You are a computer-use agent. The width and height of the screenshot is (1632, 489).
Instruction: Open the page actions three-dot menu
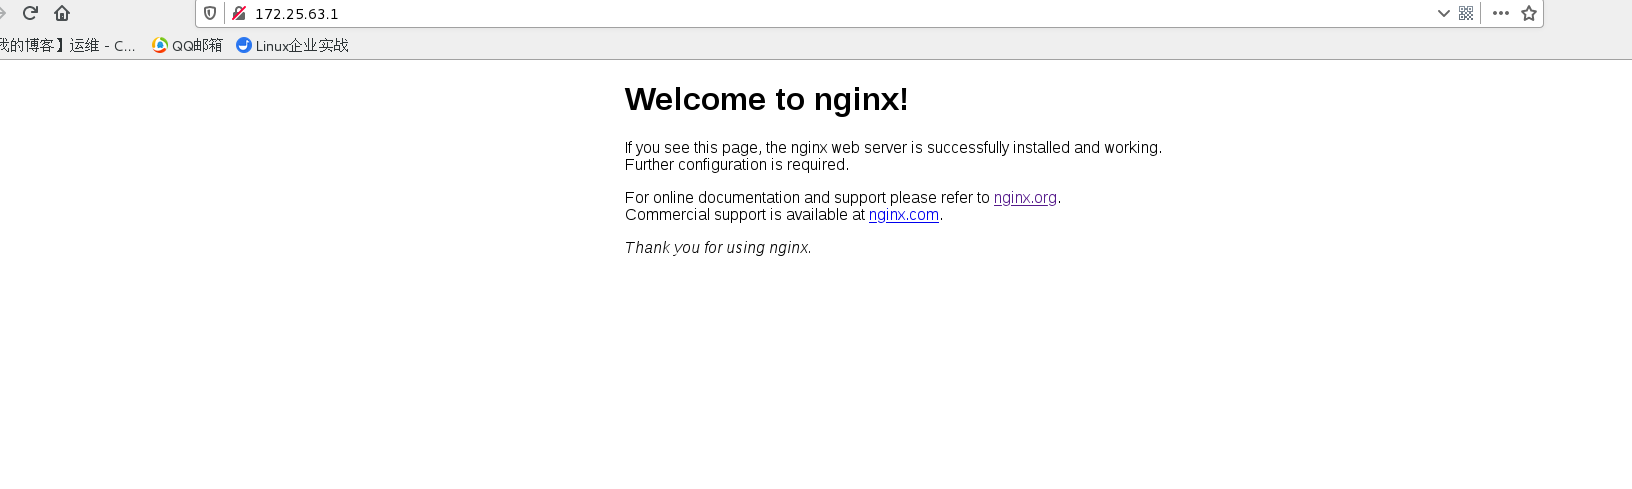[x=1501, y=13]
